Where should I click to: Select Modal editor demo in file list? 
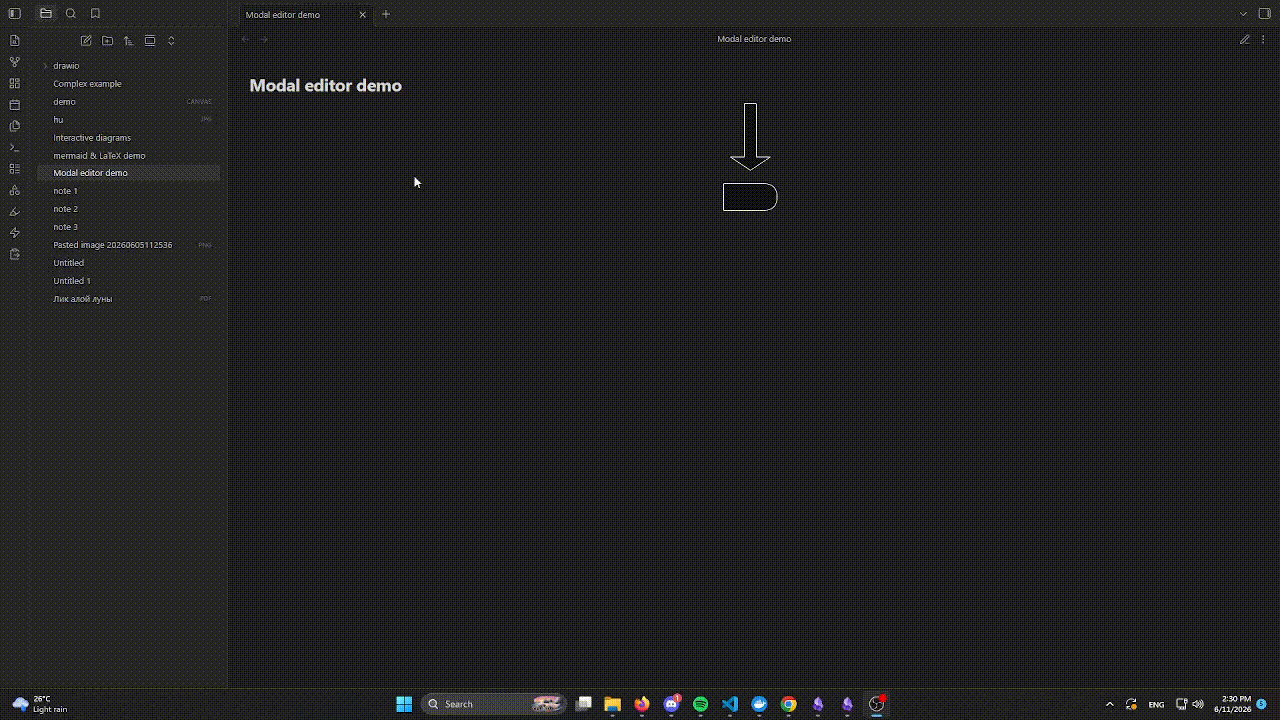(x=128, y=173)
